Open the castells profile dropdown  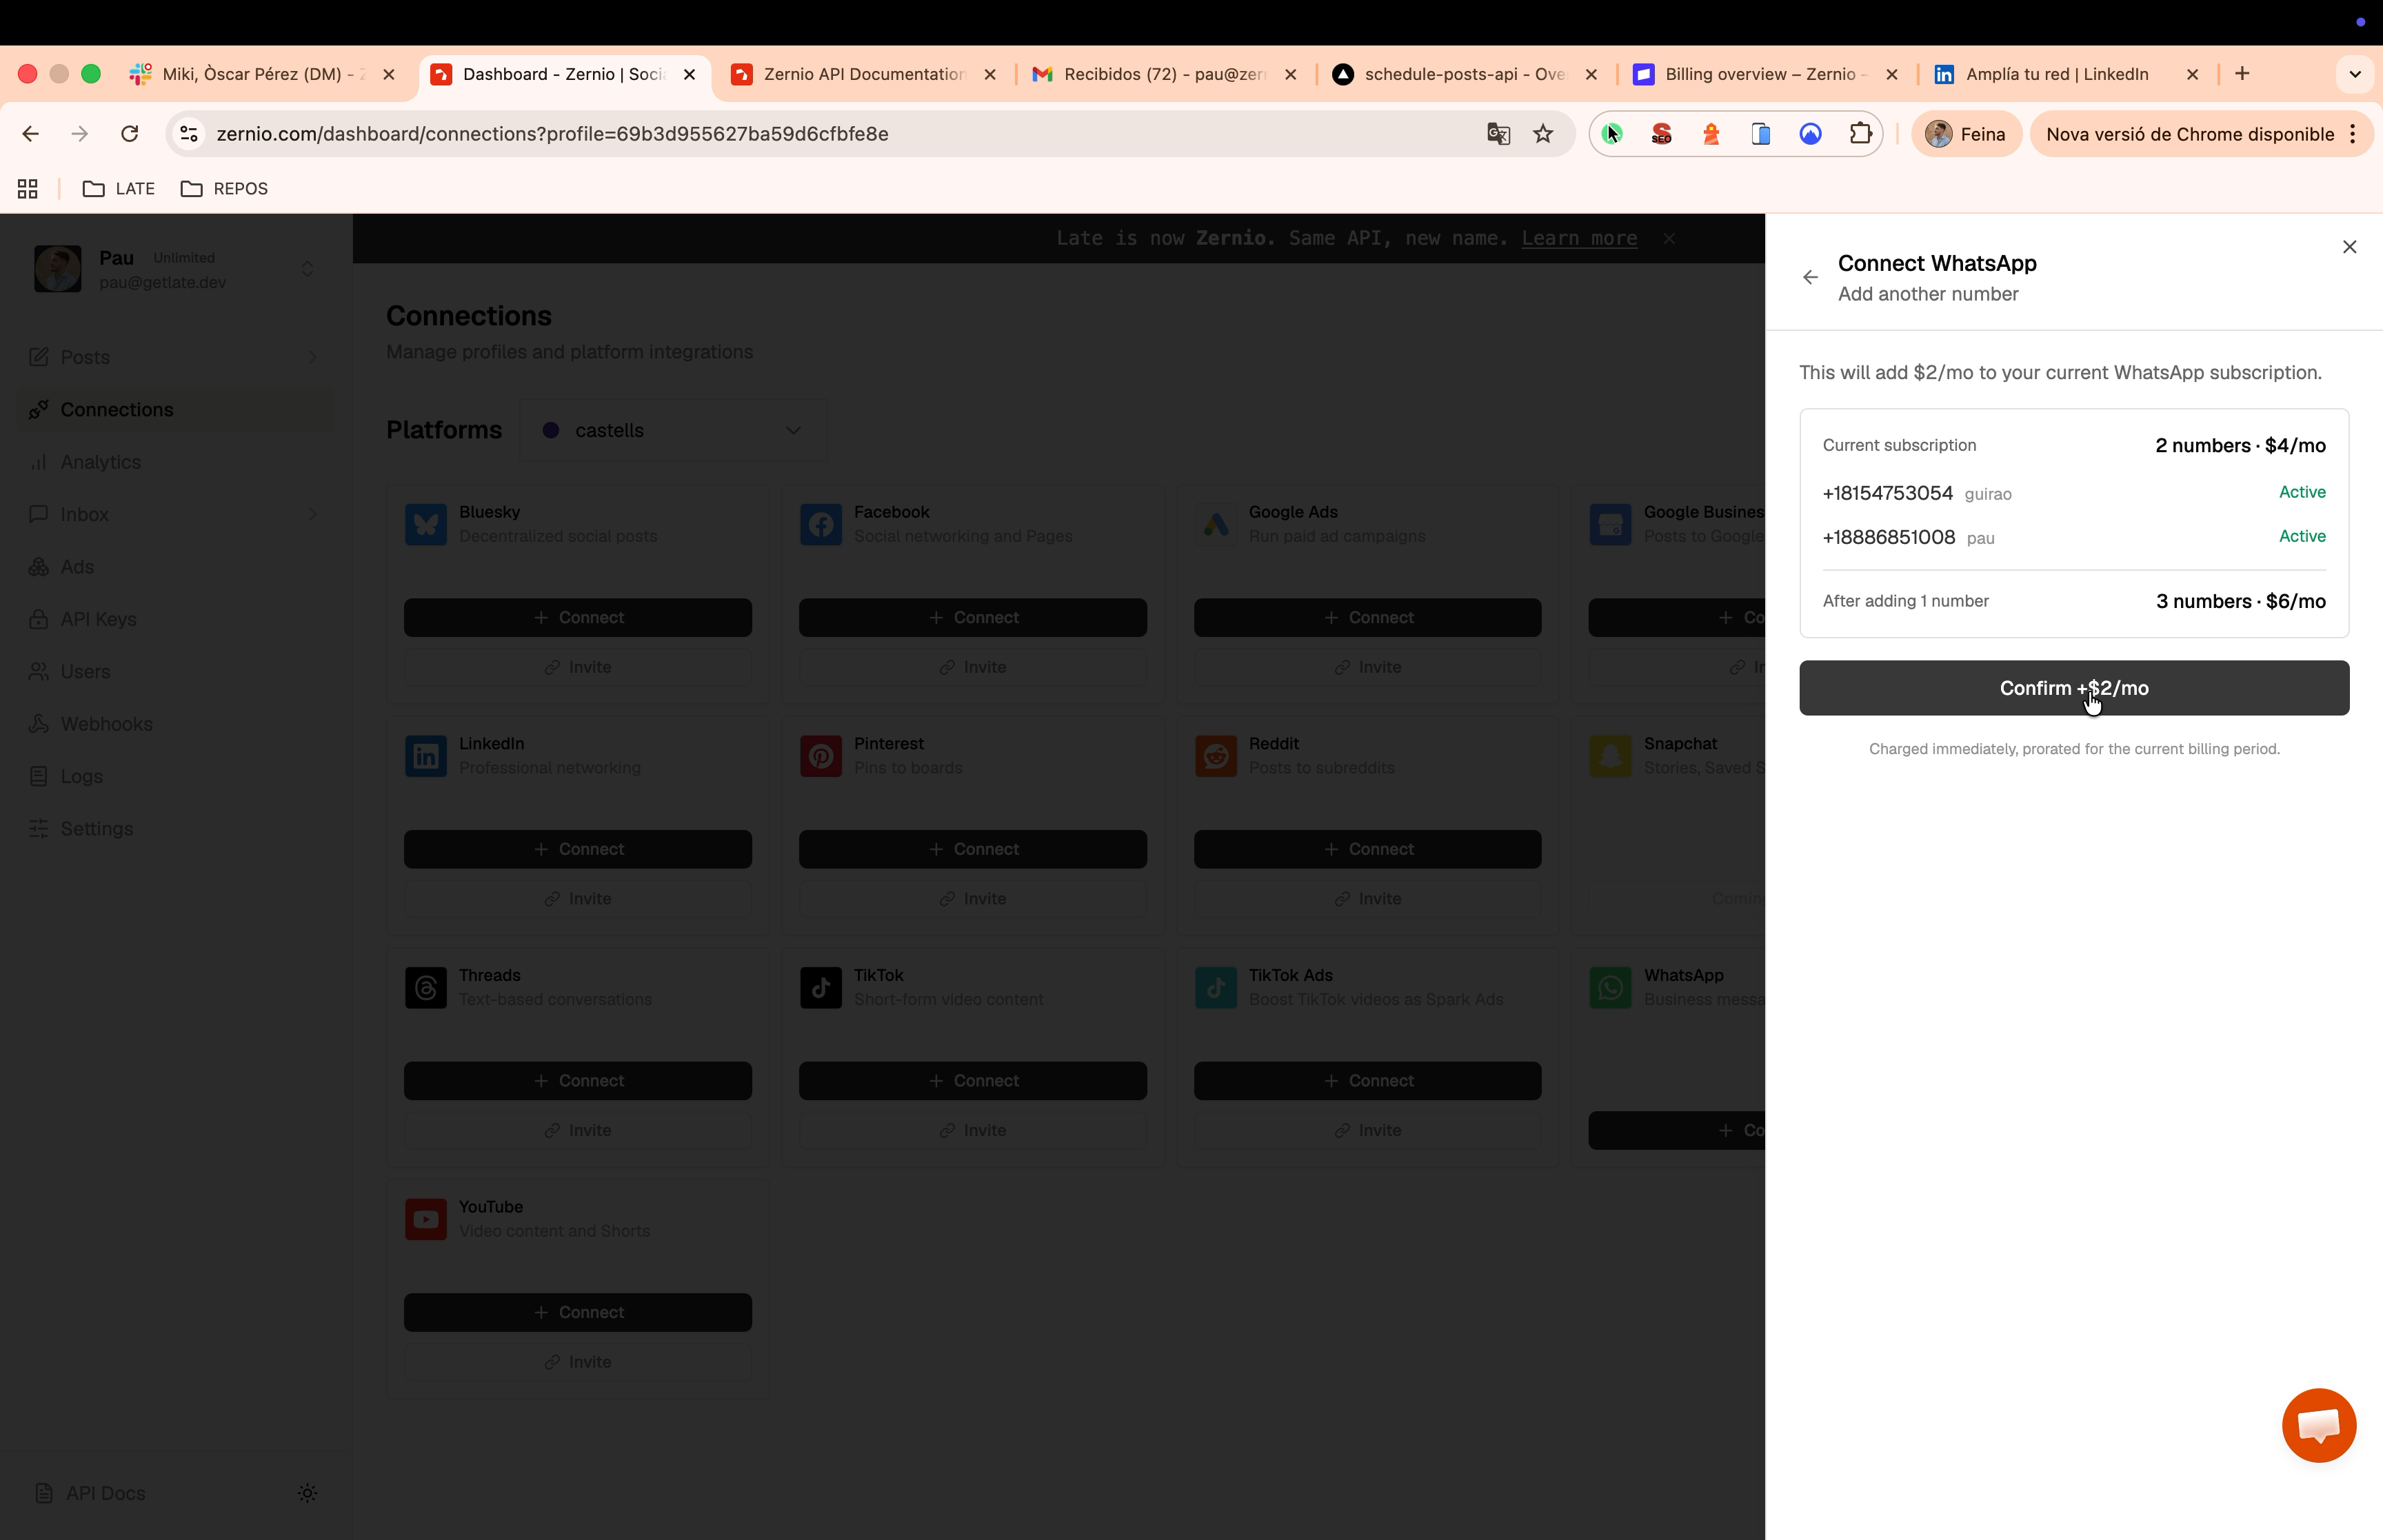[674, 430]
